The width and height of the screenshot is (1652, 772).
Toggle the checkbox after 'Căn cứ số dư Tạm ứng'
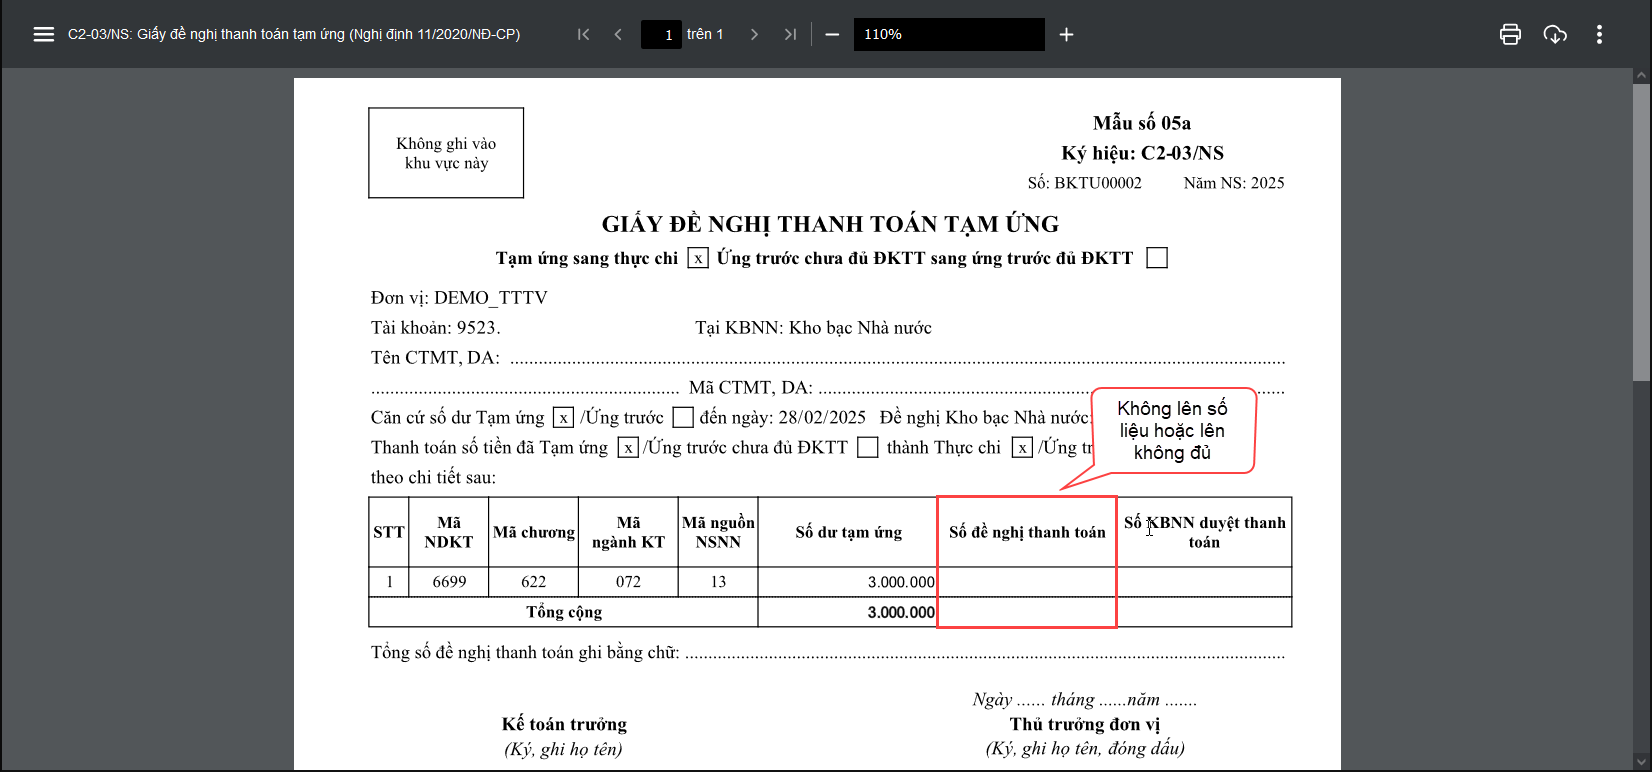pos(564,418)
